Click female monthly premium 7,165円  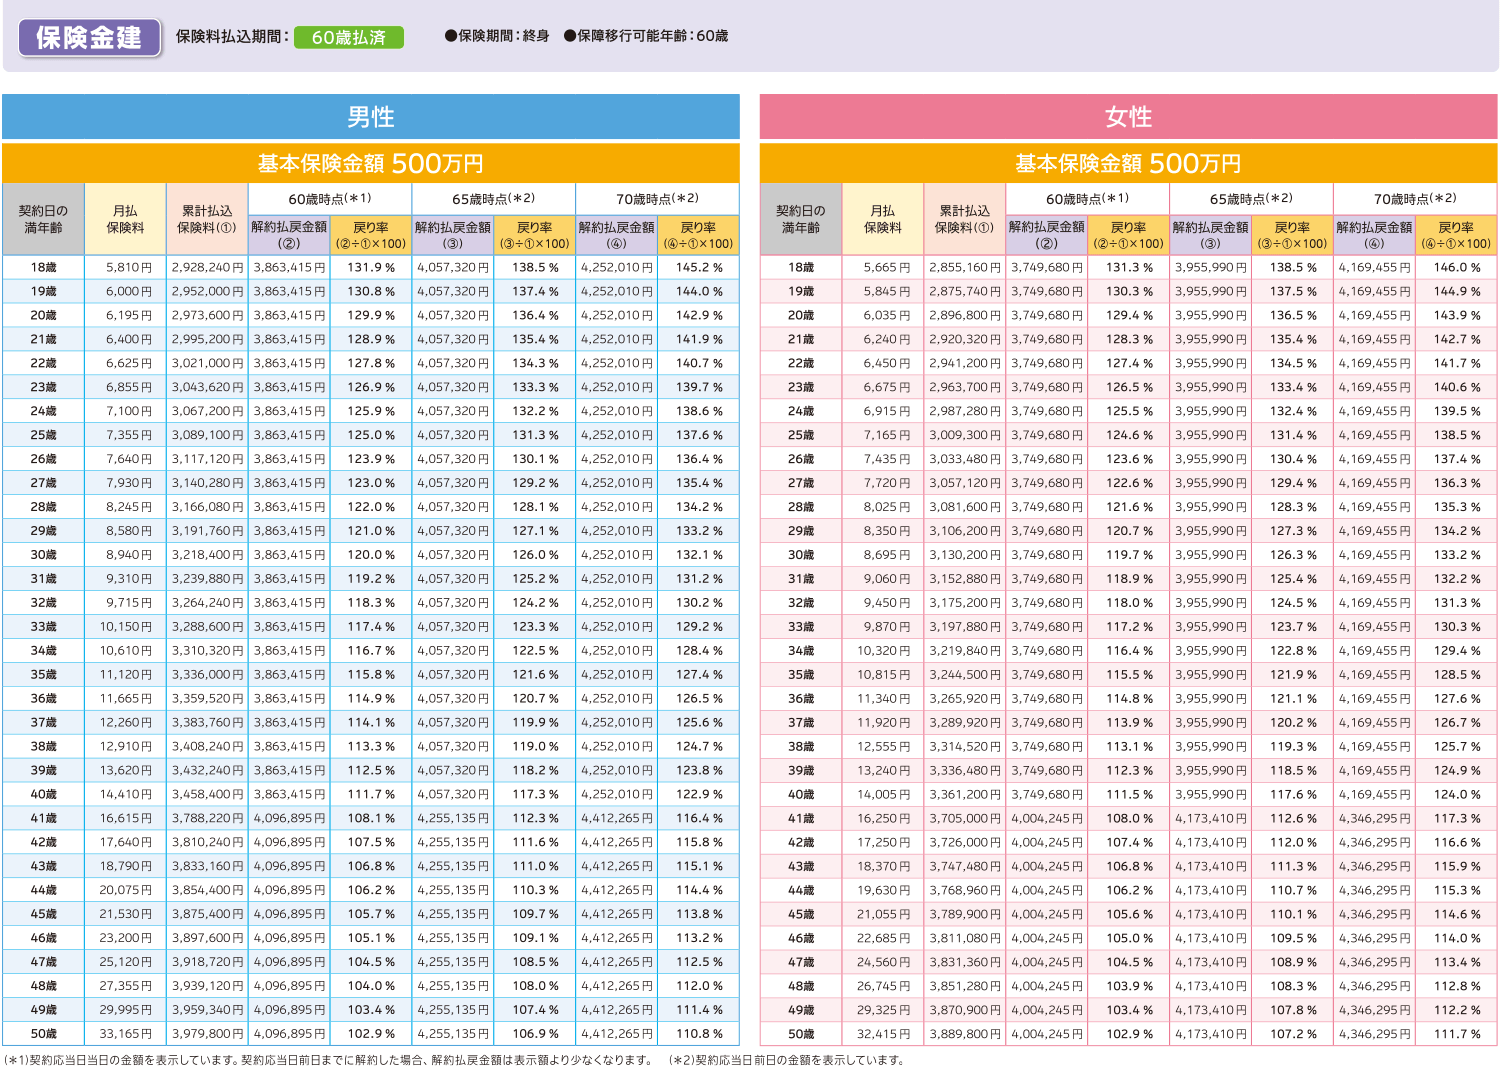[x=887, y=436]
